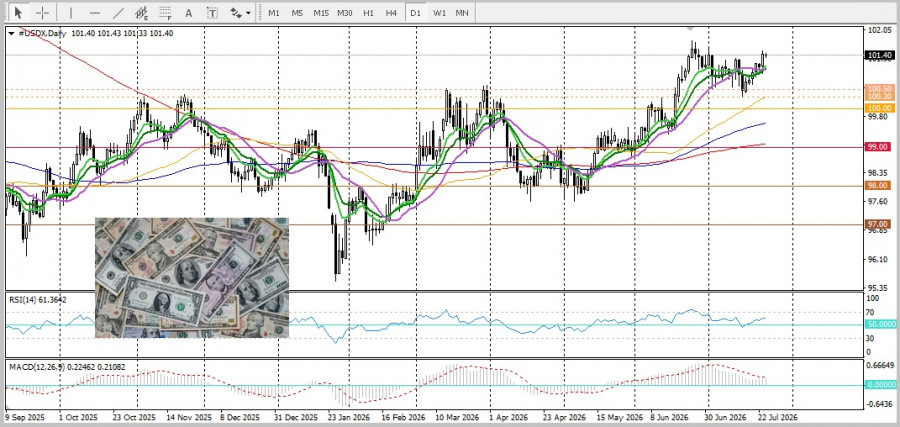Switch to the M15 timeframe
900x427 pixels.
coord(321,13)
